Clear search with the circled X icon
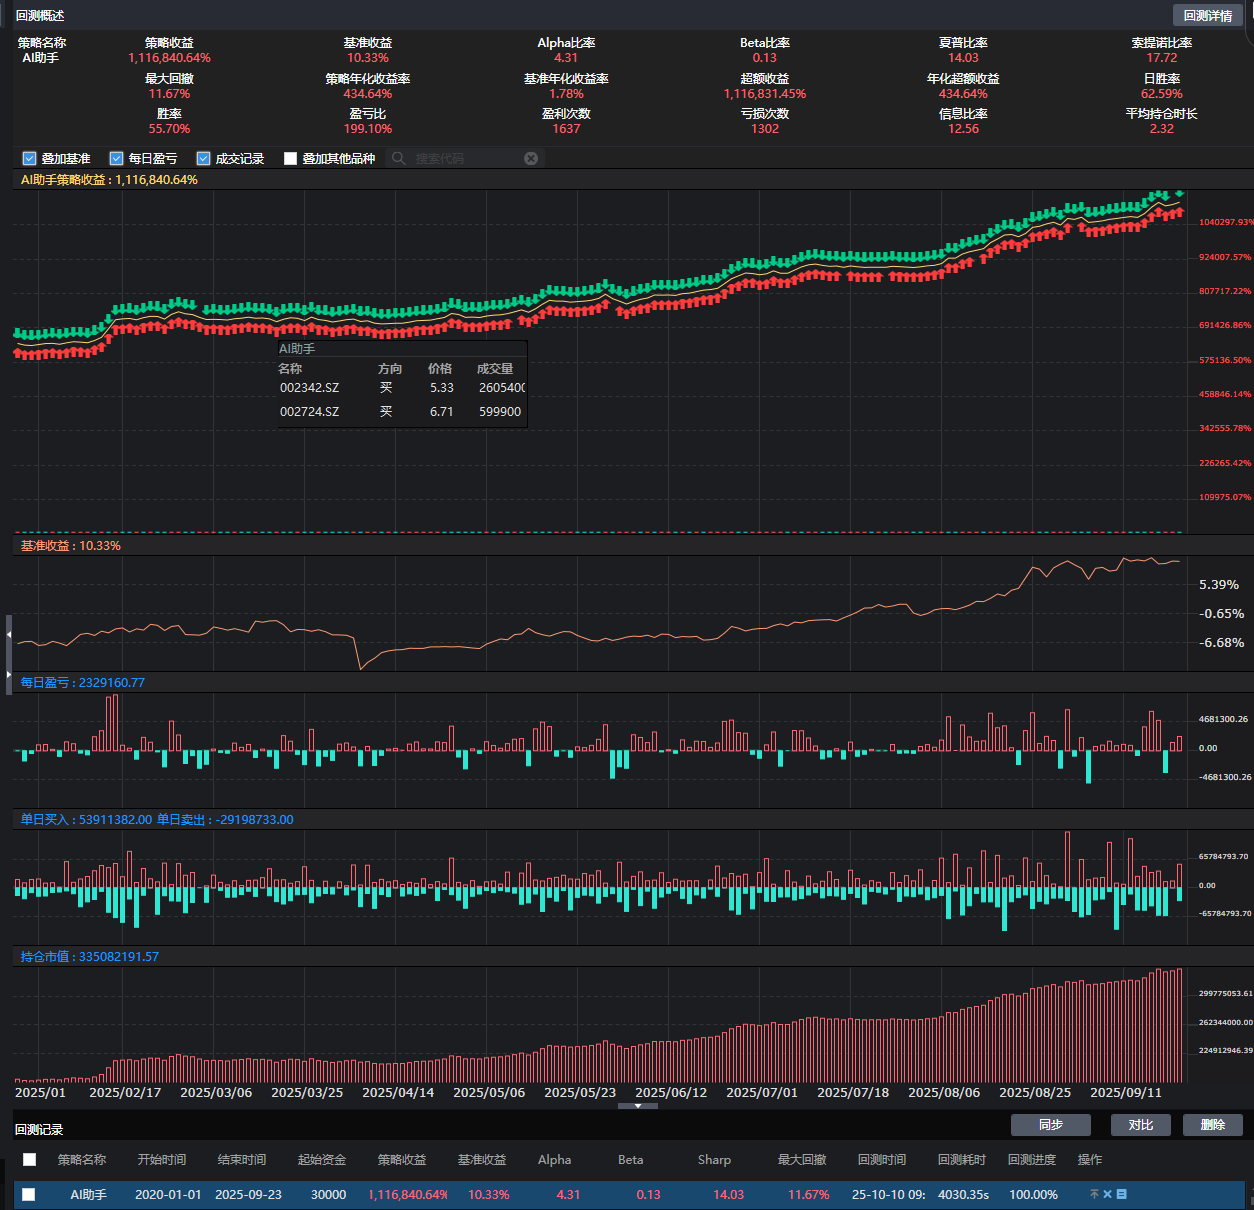 tap(531, 159)
